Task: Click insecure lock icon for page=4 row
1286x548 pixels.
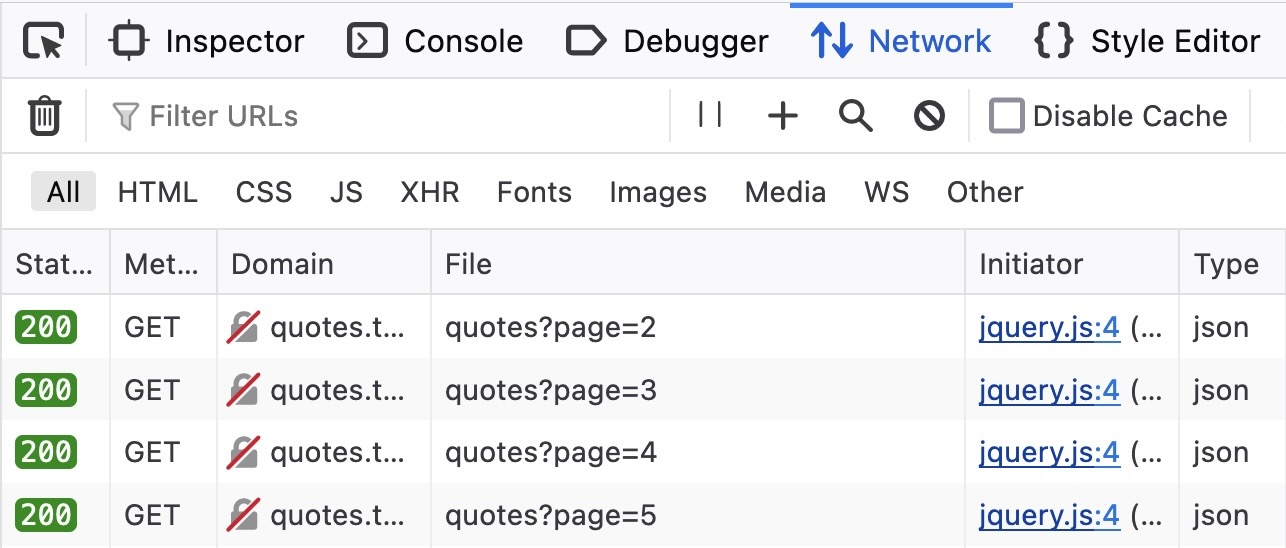Action: [x=243, y=452]
